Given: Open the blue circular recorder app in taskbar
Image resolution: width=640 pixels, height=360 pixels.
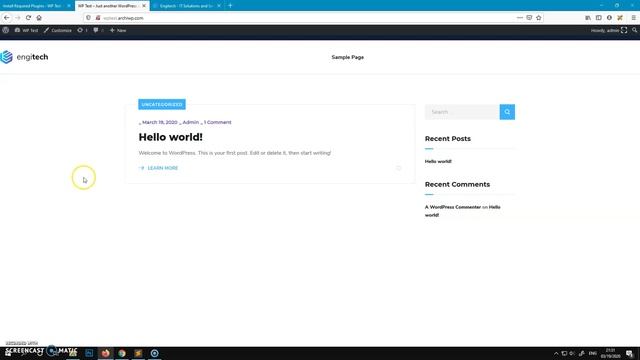Looking at the screenshot, I should click(154, 353).
